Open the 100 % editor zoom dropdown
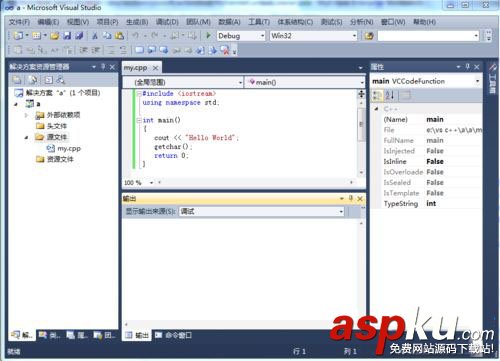The height and width of the screenshot is (361, 500). (151, 183)
